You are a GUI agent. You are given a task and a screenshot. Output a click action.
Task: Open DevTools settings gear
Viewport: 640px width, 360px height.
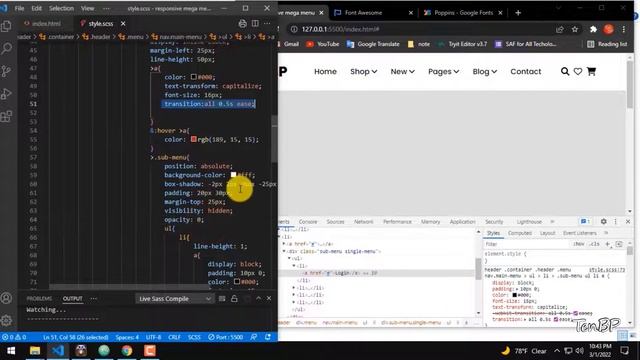604,221
